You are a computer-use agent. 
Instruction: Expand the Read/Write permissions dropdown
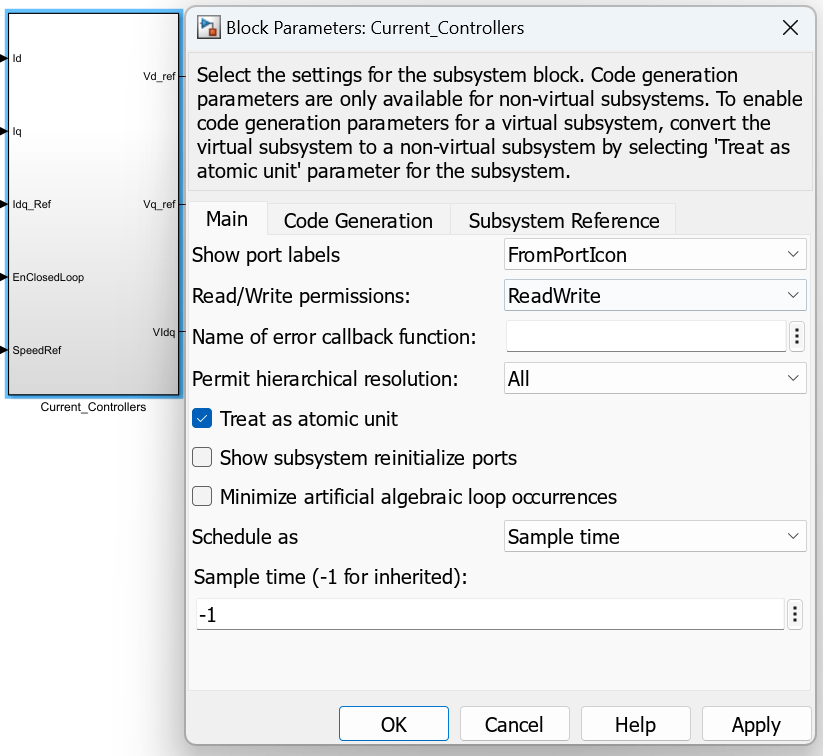coord(655,295)
